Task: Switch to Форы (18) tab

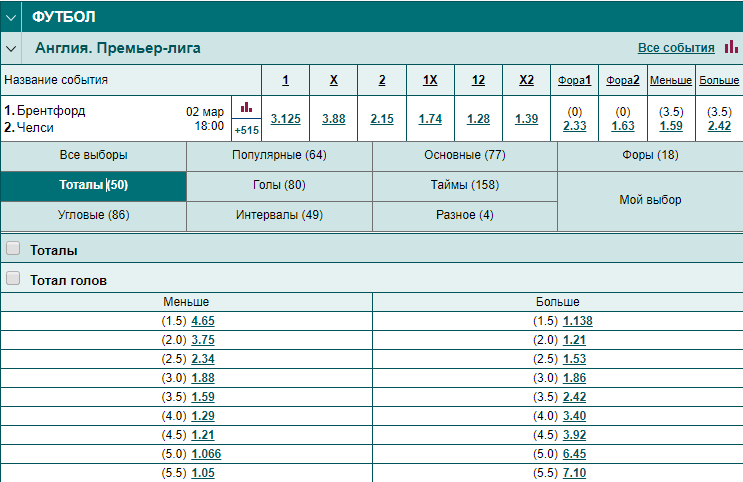Action: coord(650,155)
